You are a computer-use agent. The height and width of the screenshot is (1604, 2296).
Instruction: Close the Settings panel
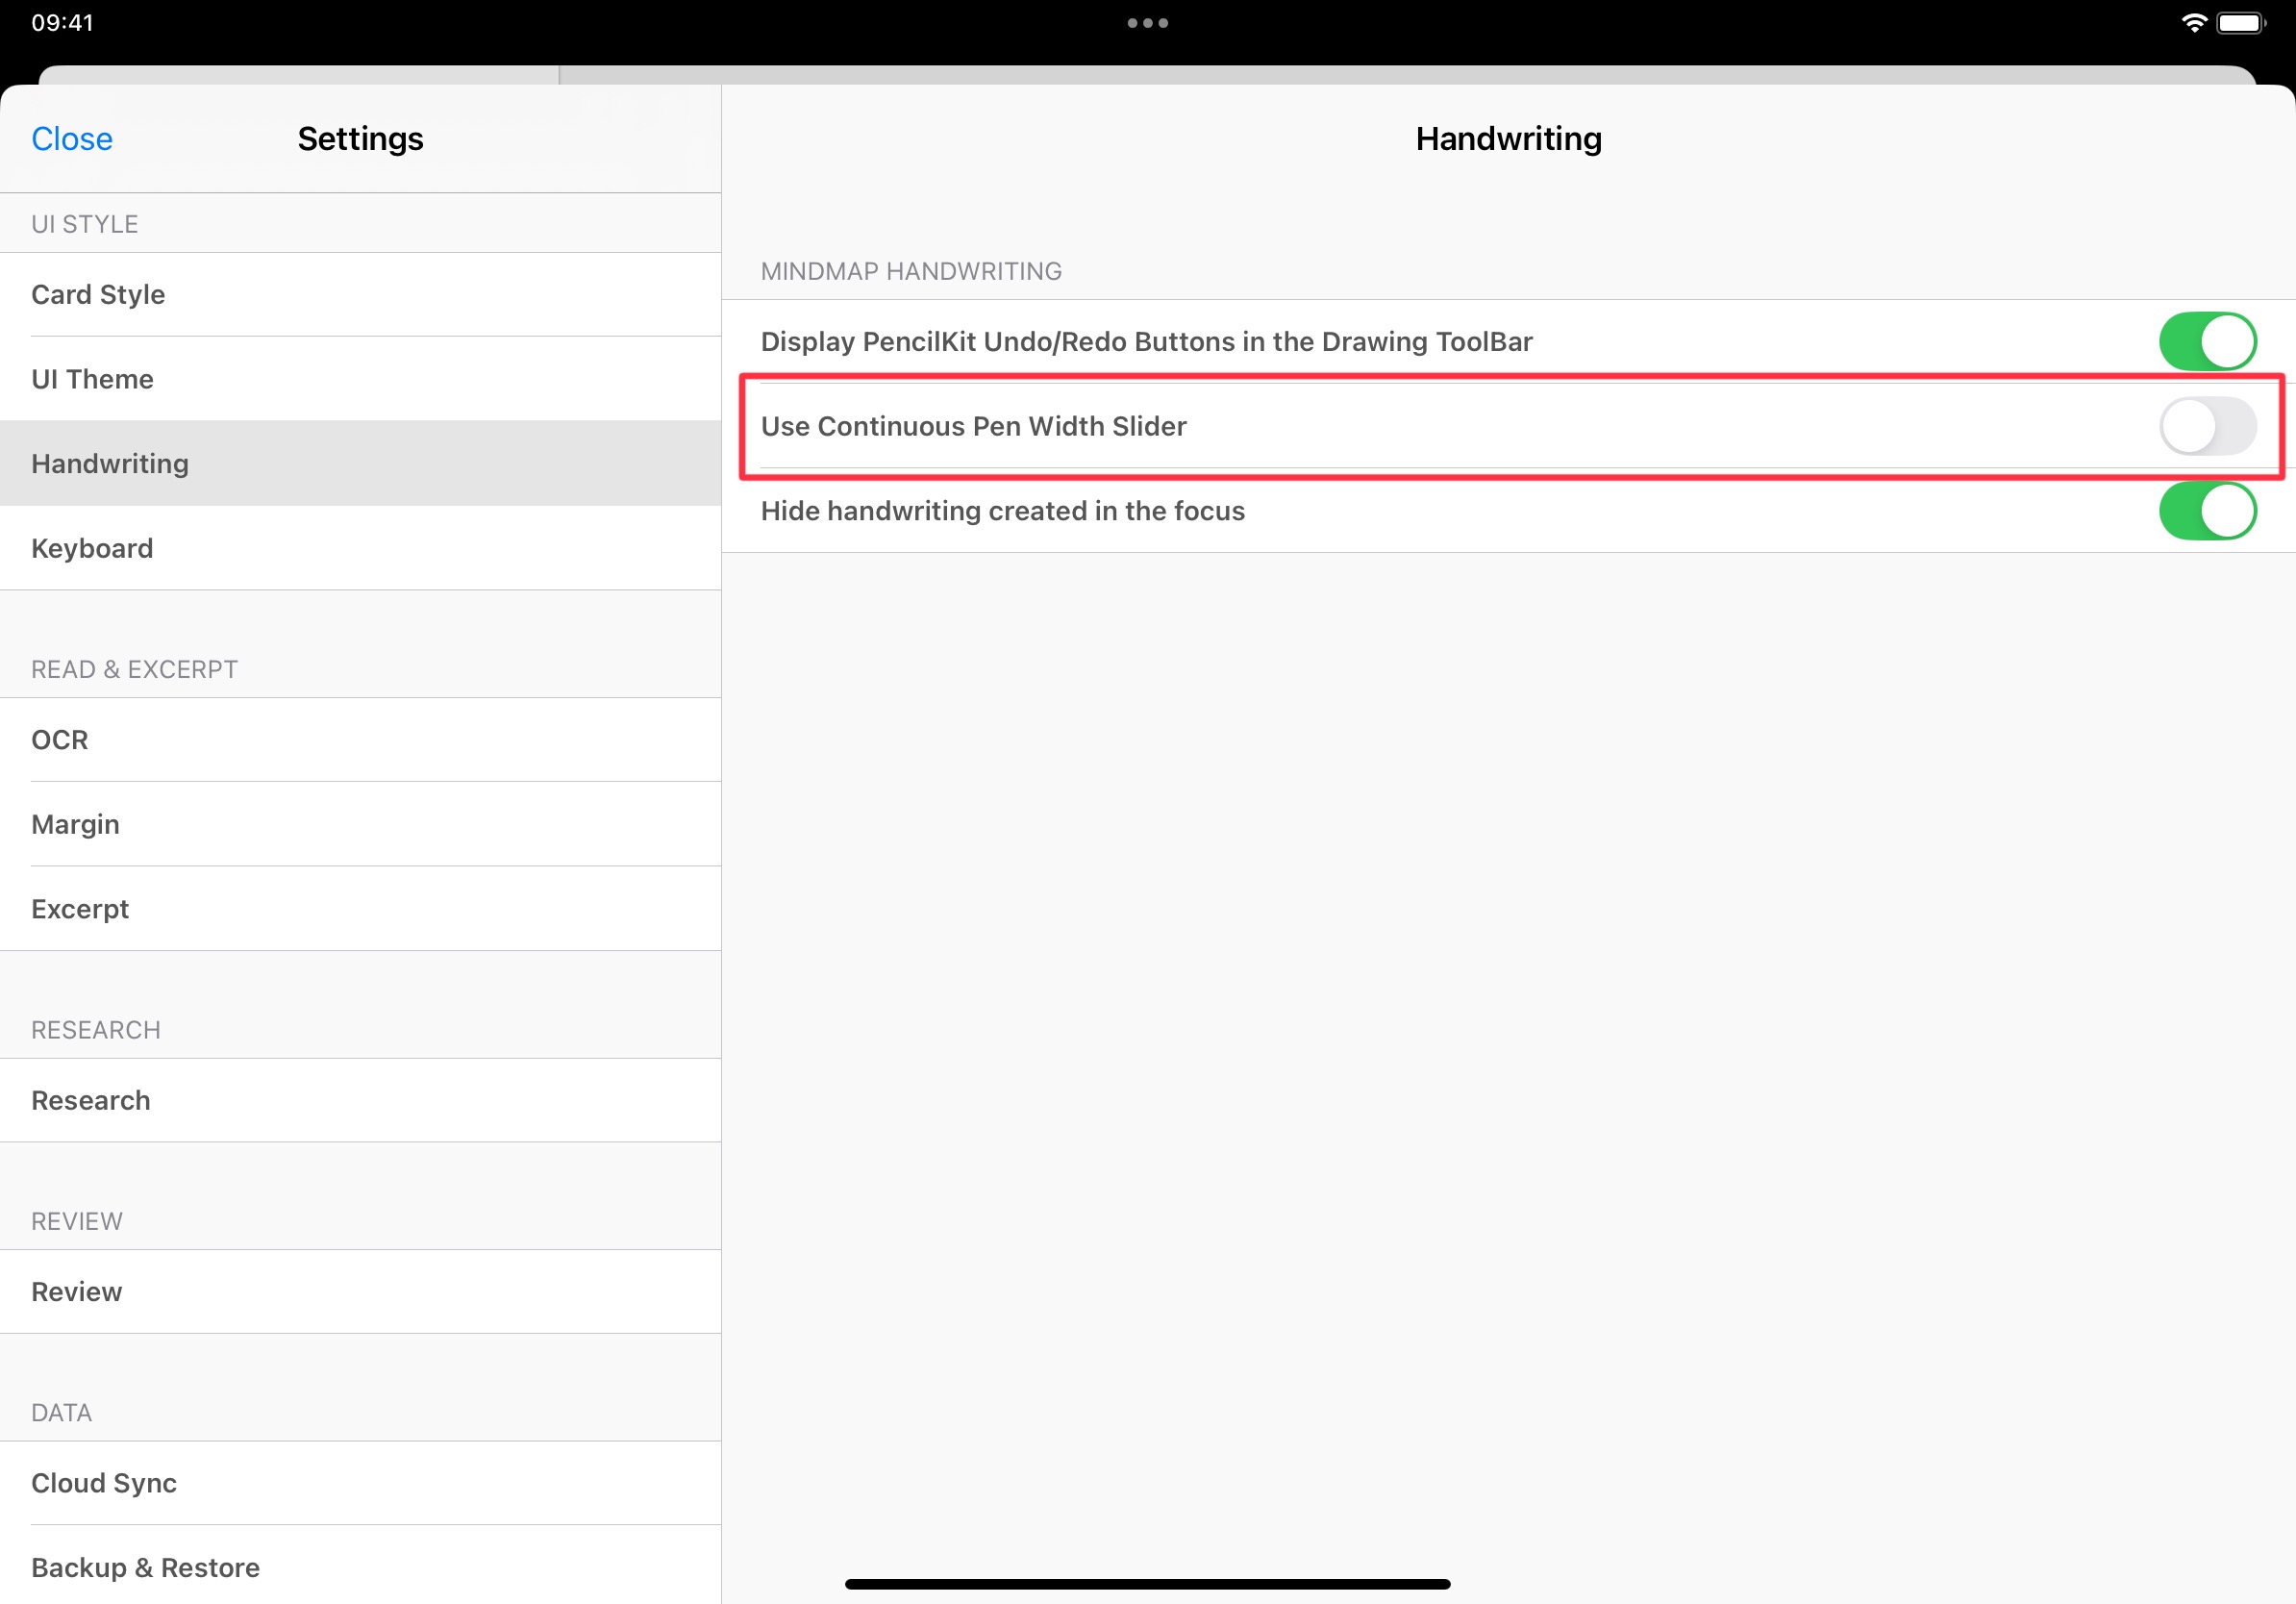pyautogui.click(x=72, y=139)
